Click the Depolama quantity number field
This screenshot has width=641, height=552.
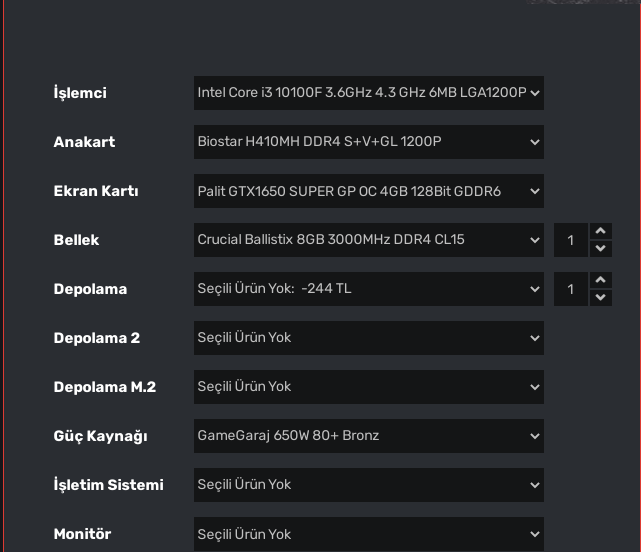[x=571, y=289]
